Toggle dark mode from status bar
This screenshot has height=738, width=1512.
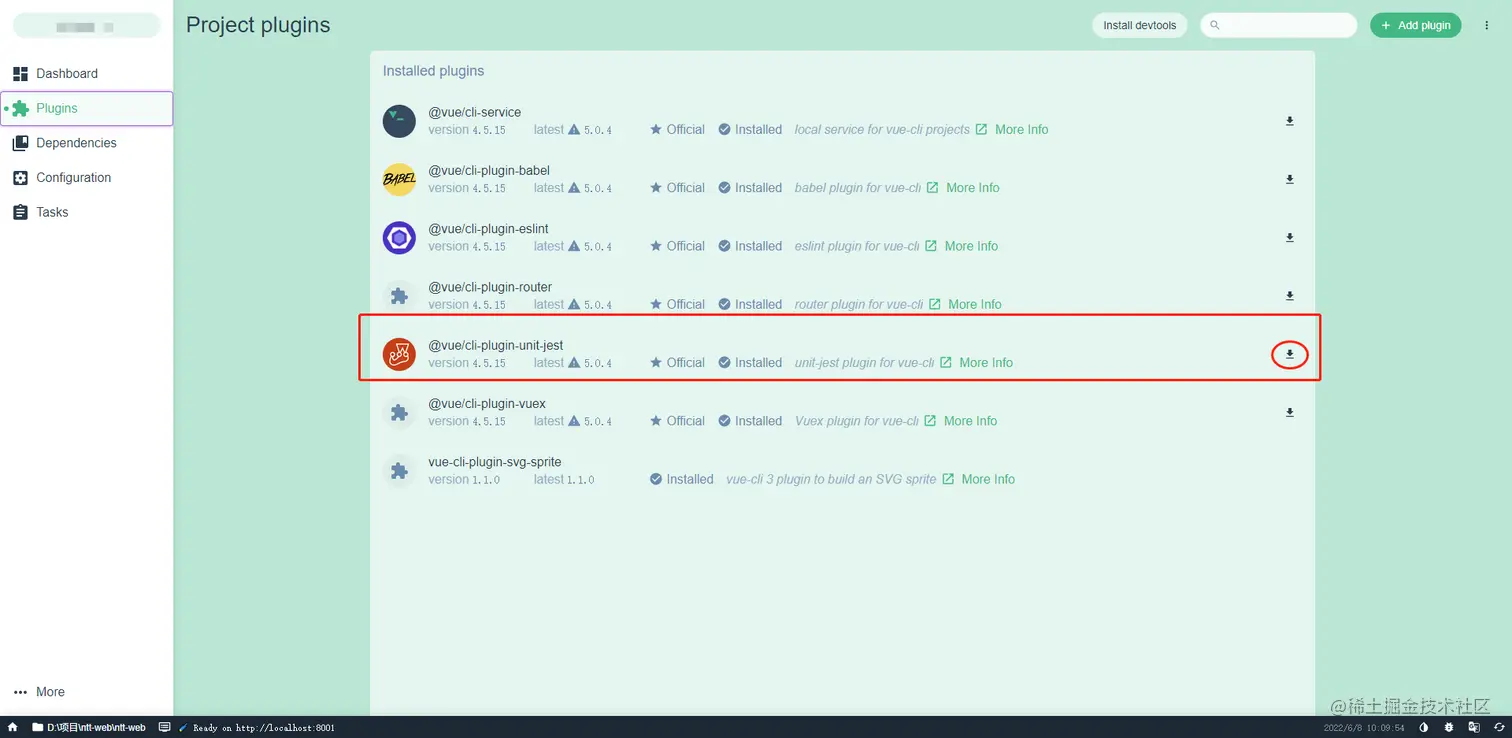click(x=1424, y=727)
